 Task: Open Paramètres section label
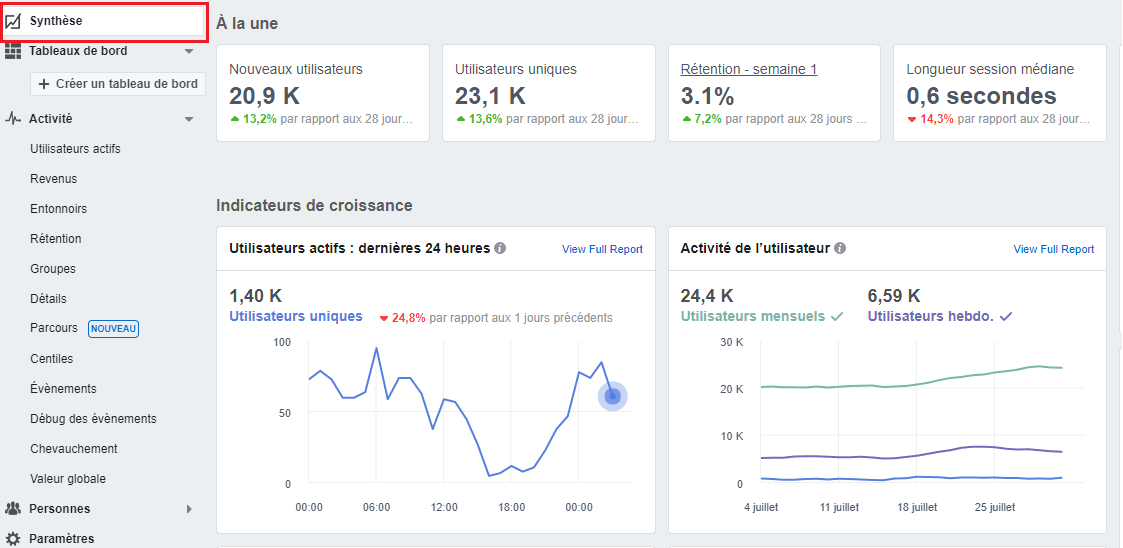[62, 539]
